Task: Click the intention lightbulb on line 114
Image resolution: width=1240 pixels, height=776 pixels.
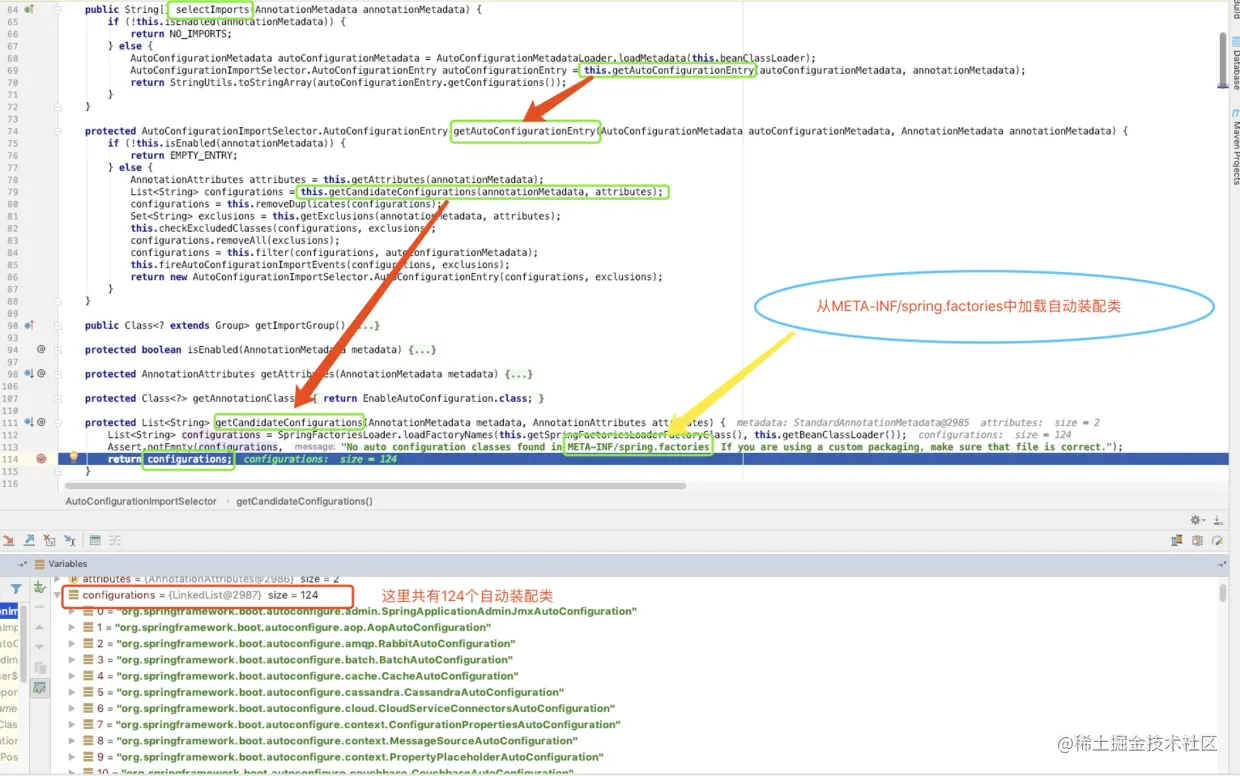Action: tap(73, 458)
